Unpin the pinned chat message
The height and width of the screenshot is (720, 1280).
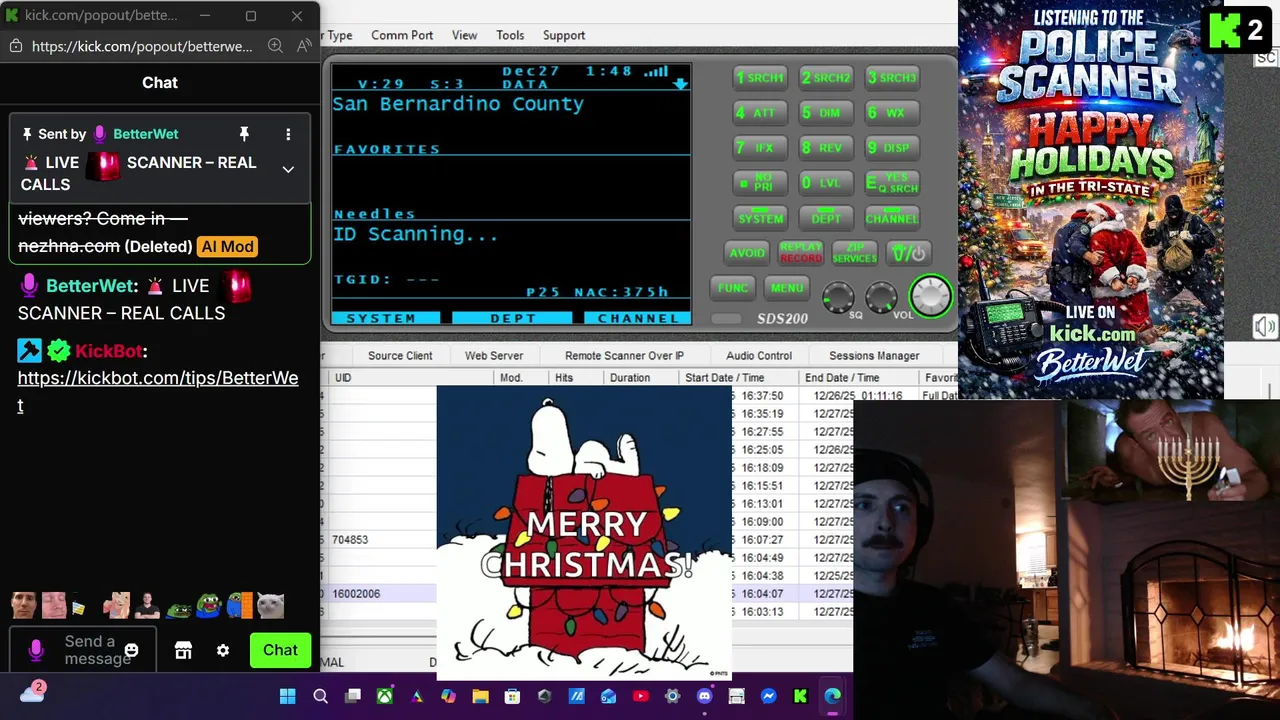[x=243, y=134]
